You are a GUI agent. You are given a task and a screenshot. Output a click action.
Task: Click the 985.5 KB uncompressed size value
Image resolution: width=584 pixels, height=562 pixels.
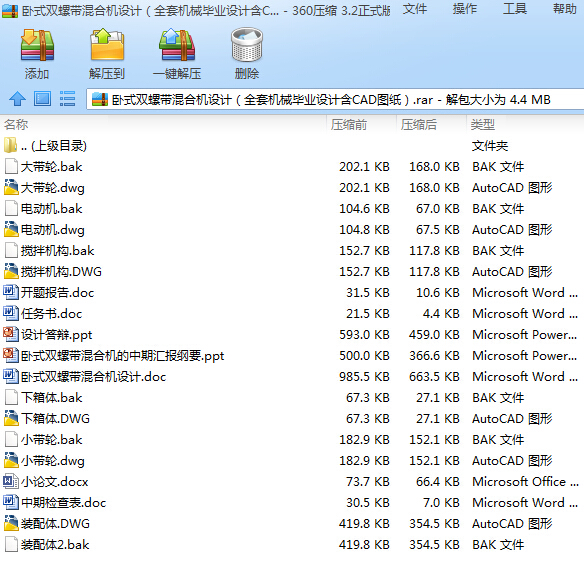tap(364, 377)
